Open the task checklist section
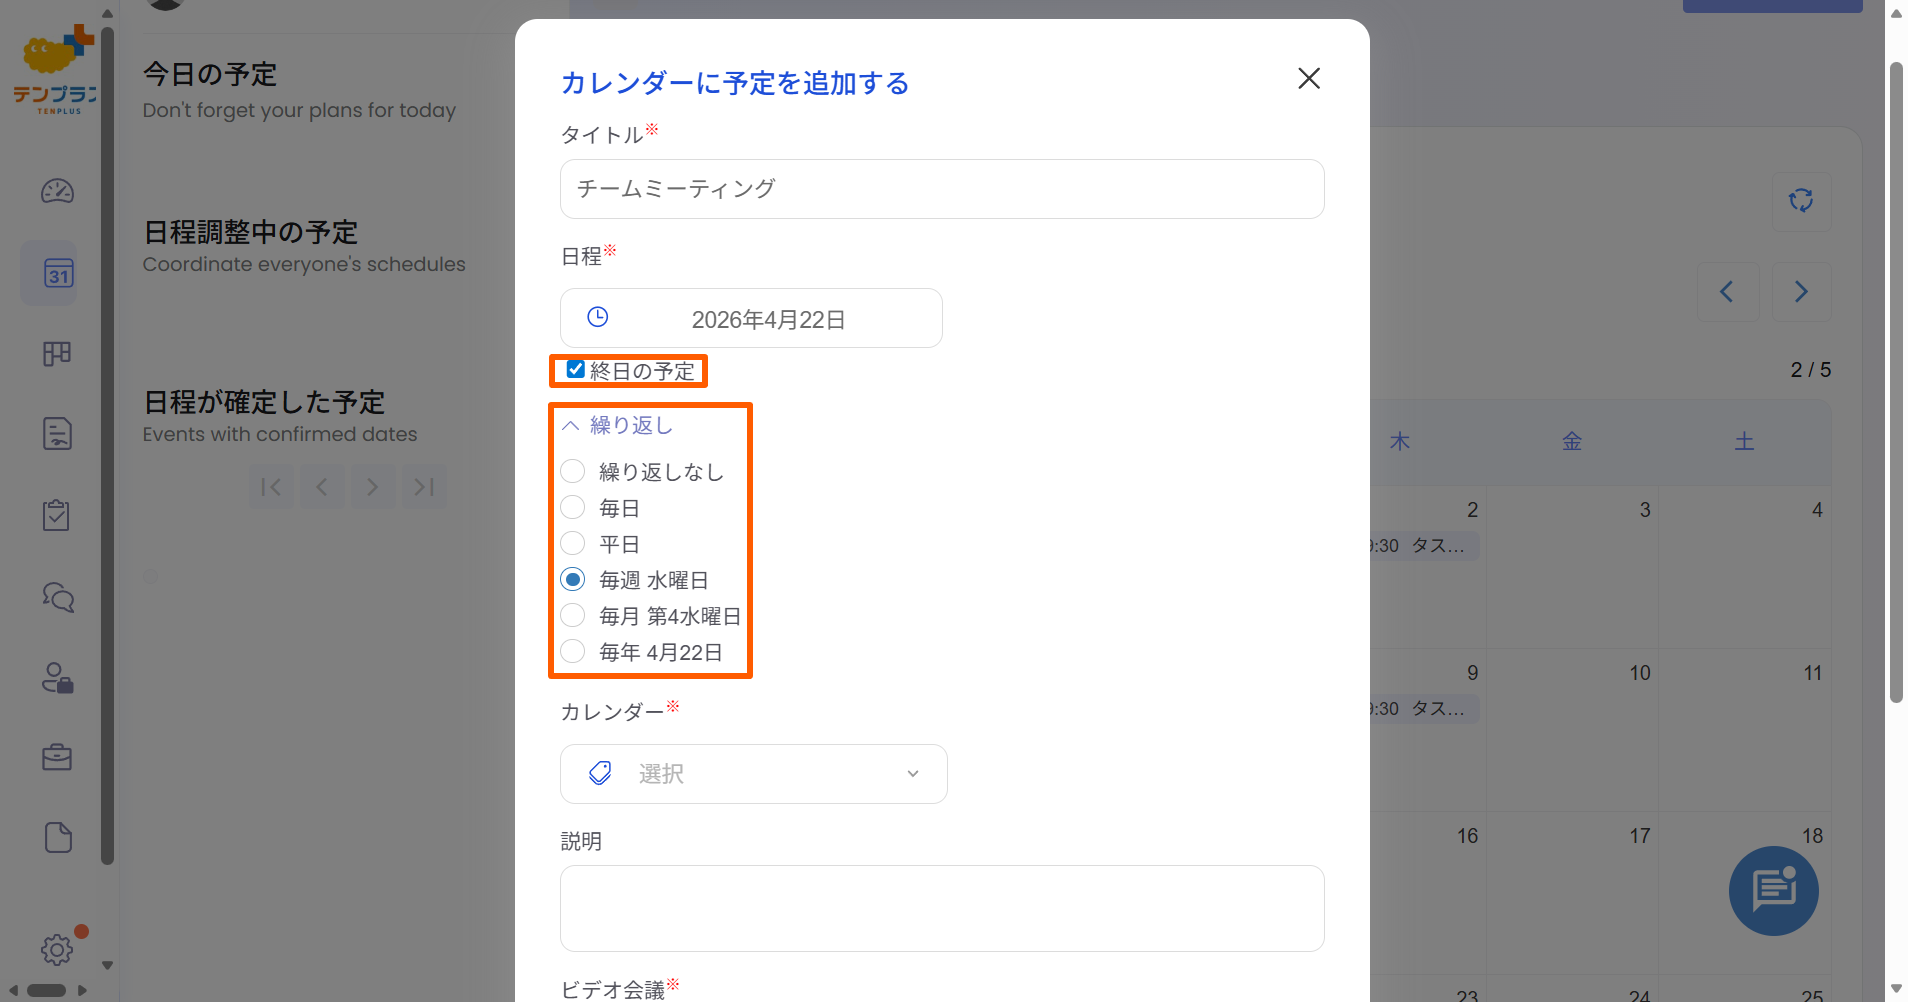Screen dimensions: 1908x1002 tap(57, 515)
